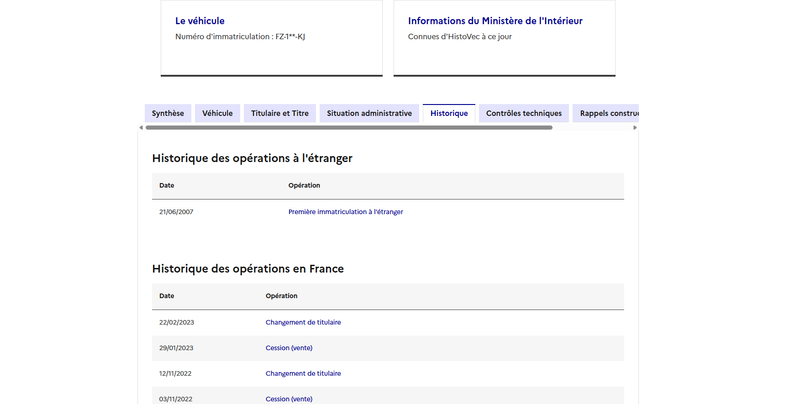Select the Situation administrative tab
Image resolution: width=800 pixels, height=404 pixels.
coord(369,113)
